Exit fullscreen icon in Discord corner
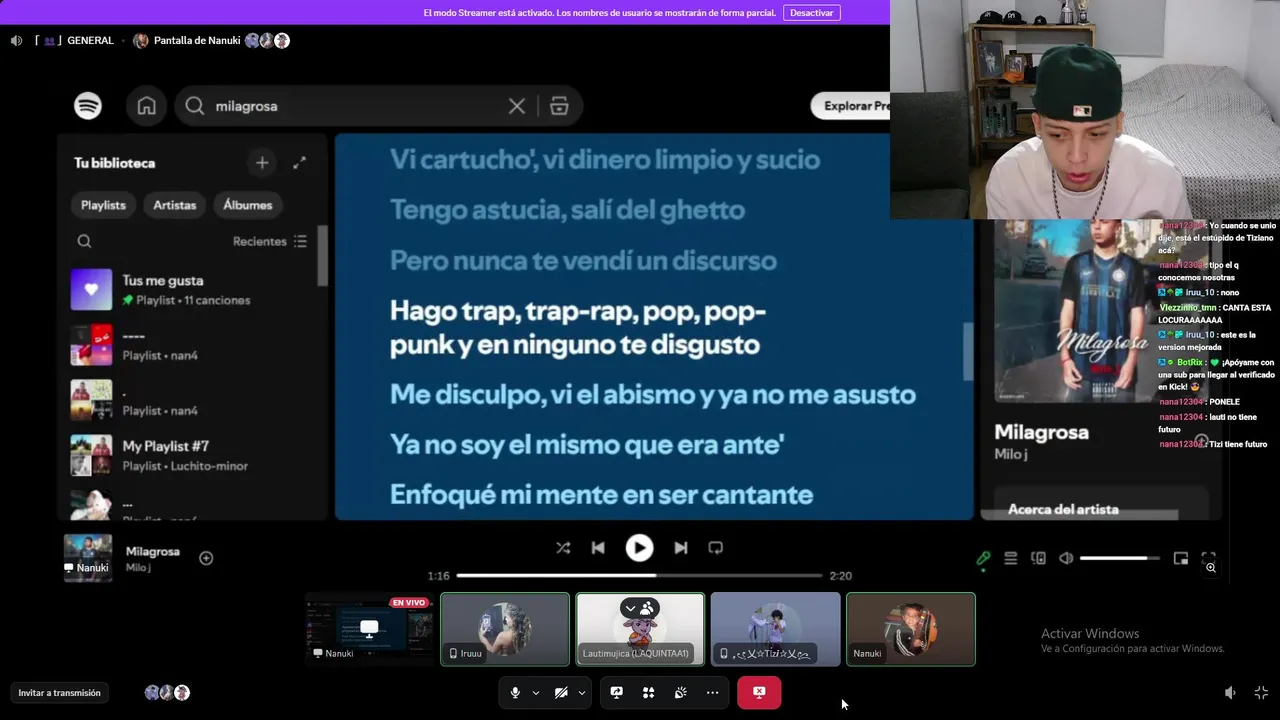 [1261, 692]
